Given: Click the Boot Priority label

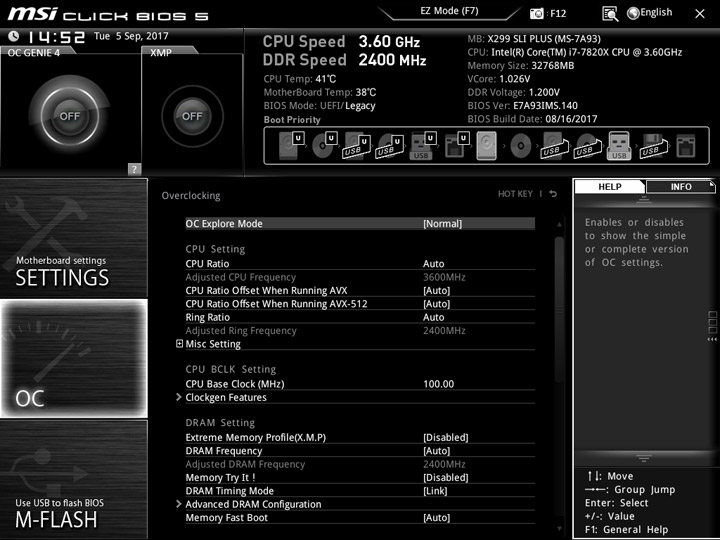Looking at the screenshot, I should point(292,119).
